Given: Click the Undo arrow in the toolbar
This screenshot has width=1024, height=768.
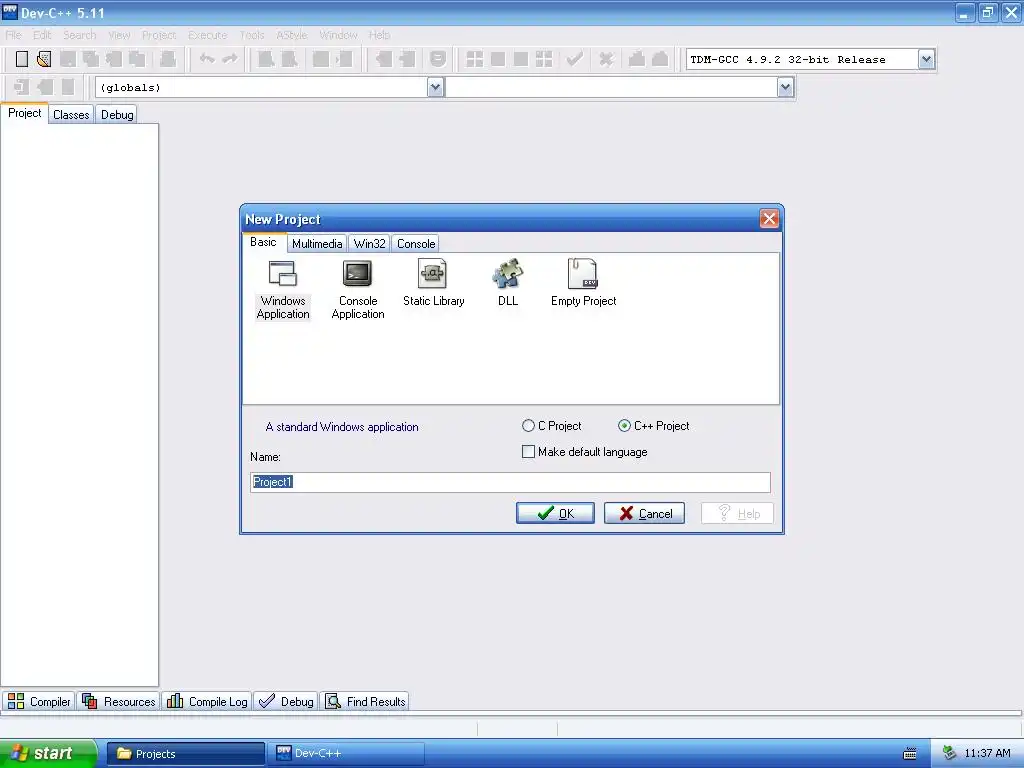Looking at the screenshot, I should [x=207, y=59].
